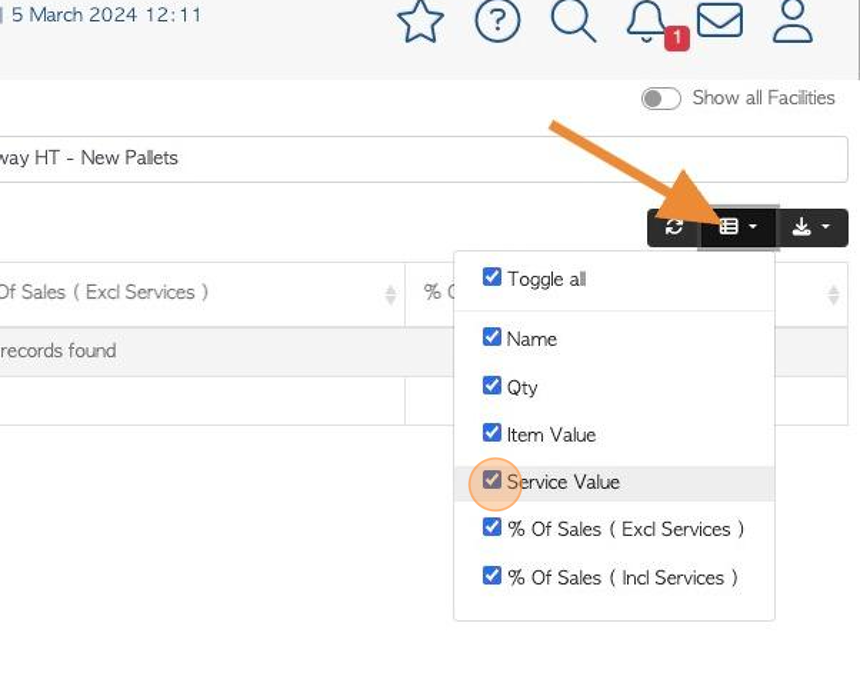This screenshot has height=686, width=860.
Task: Click the 'Show all Facilities' label
Action: [763, 98]
